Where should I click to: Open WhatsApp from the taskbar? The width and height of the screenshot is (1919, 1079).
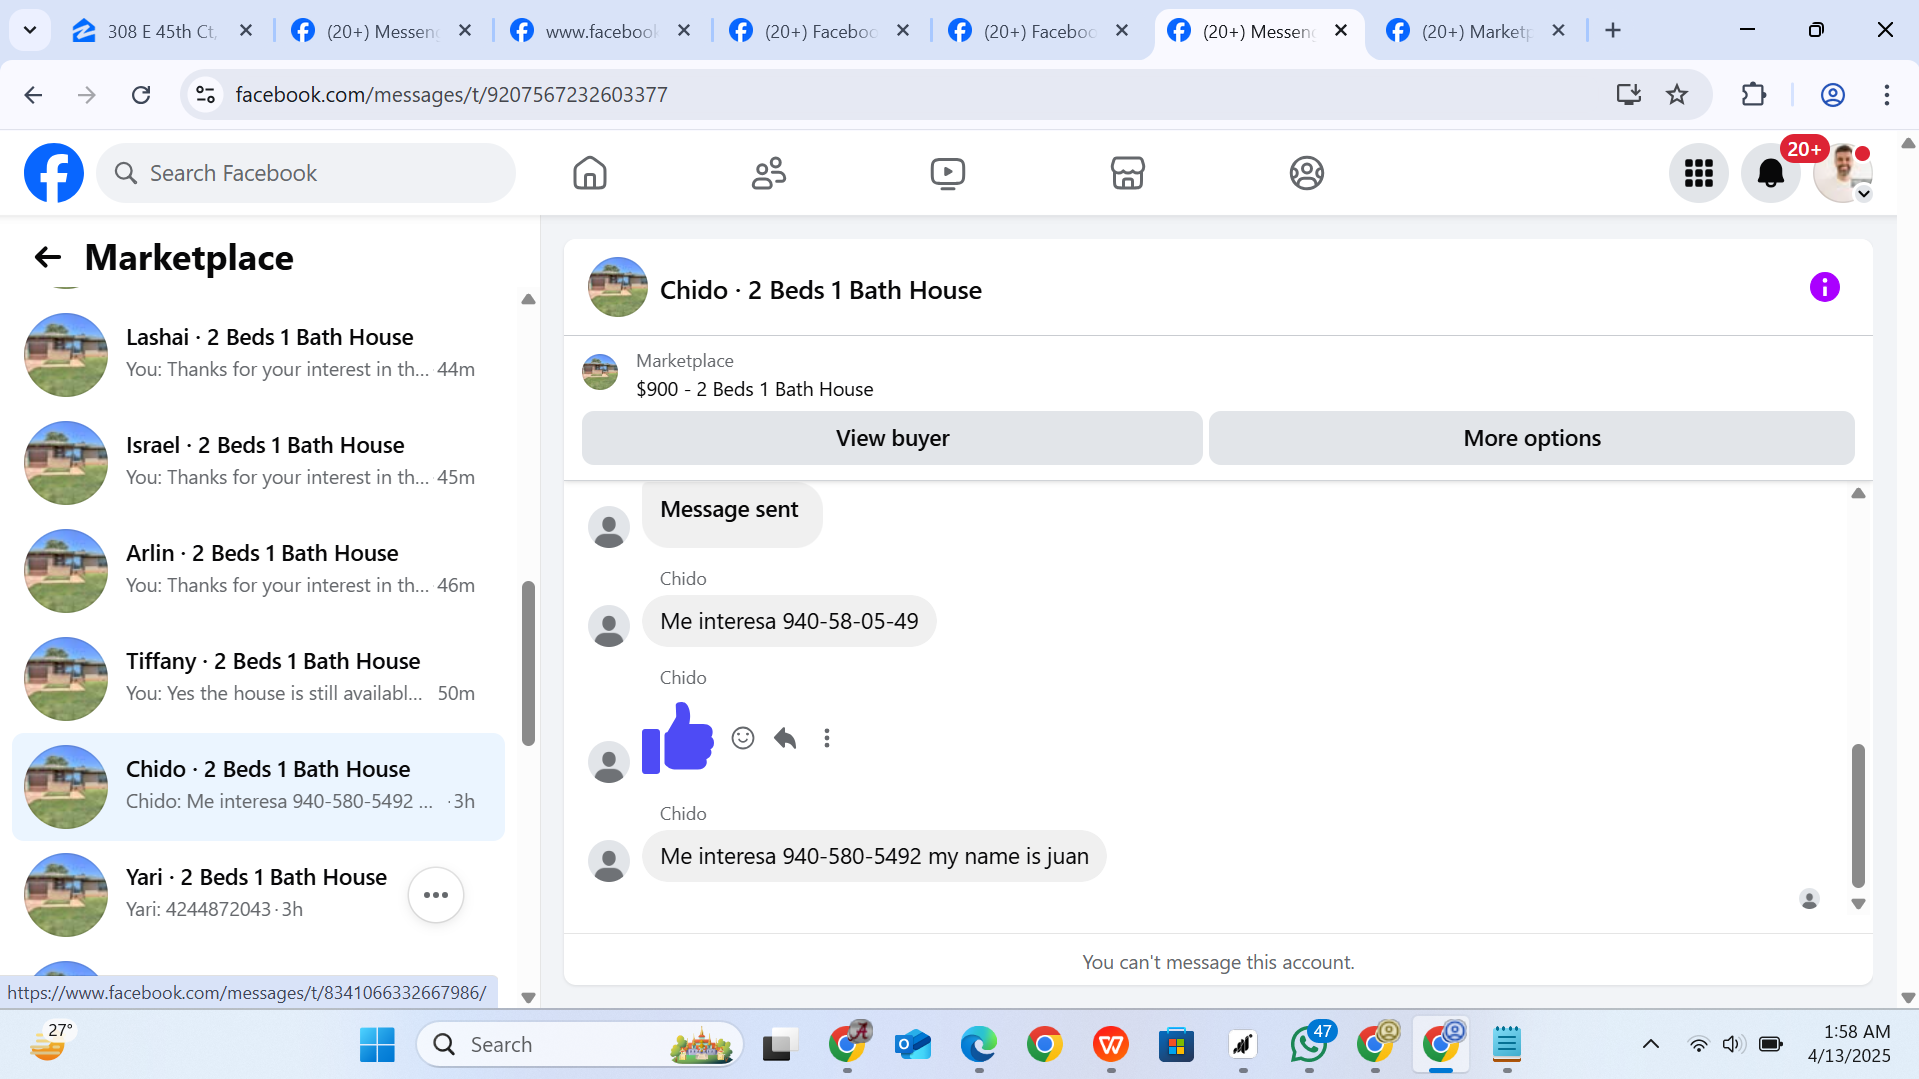coord(1309,1045)
